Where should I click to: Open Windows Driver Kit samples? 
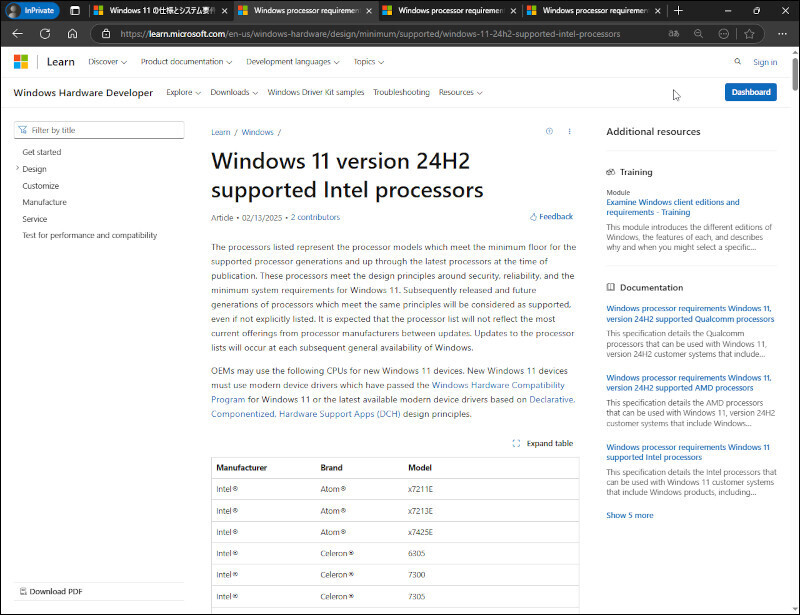coord(316,92)
